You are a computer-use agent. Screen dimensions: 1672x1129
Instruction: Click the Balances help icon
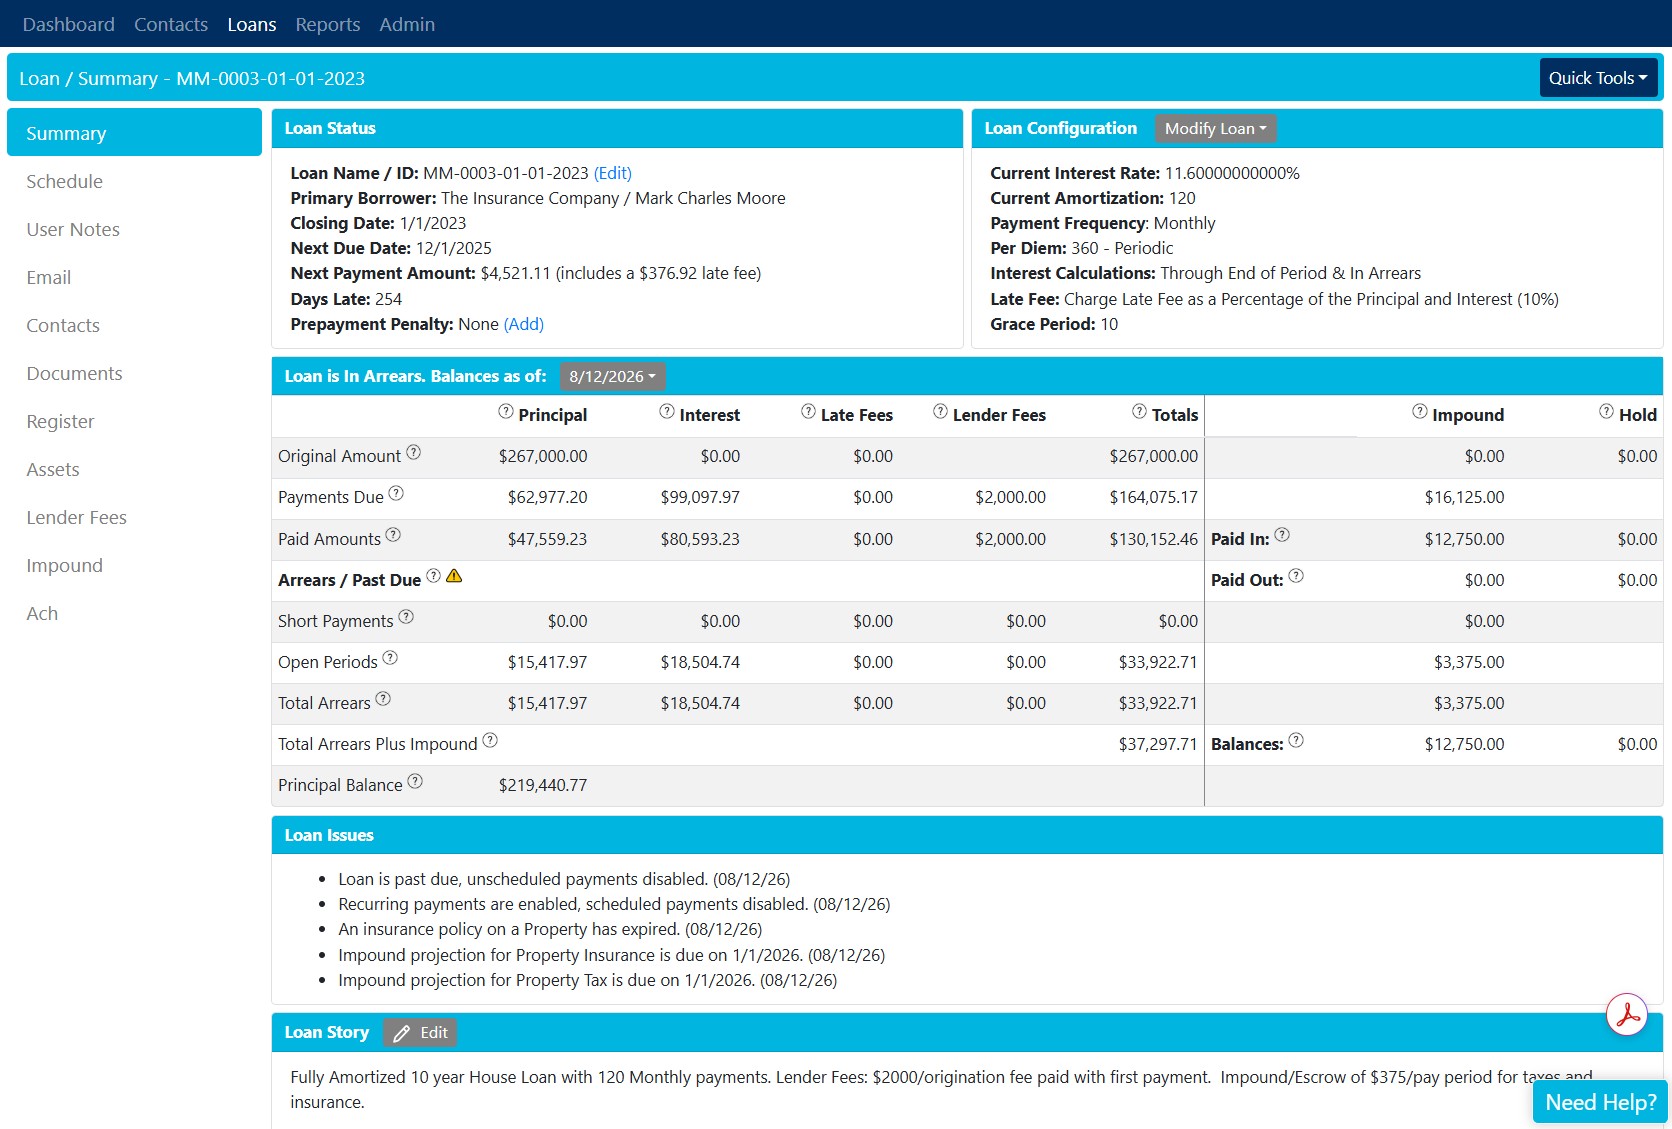tap(1296, 741)
